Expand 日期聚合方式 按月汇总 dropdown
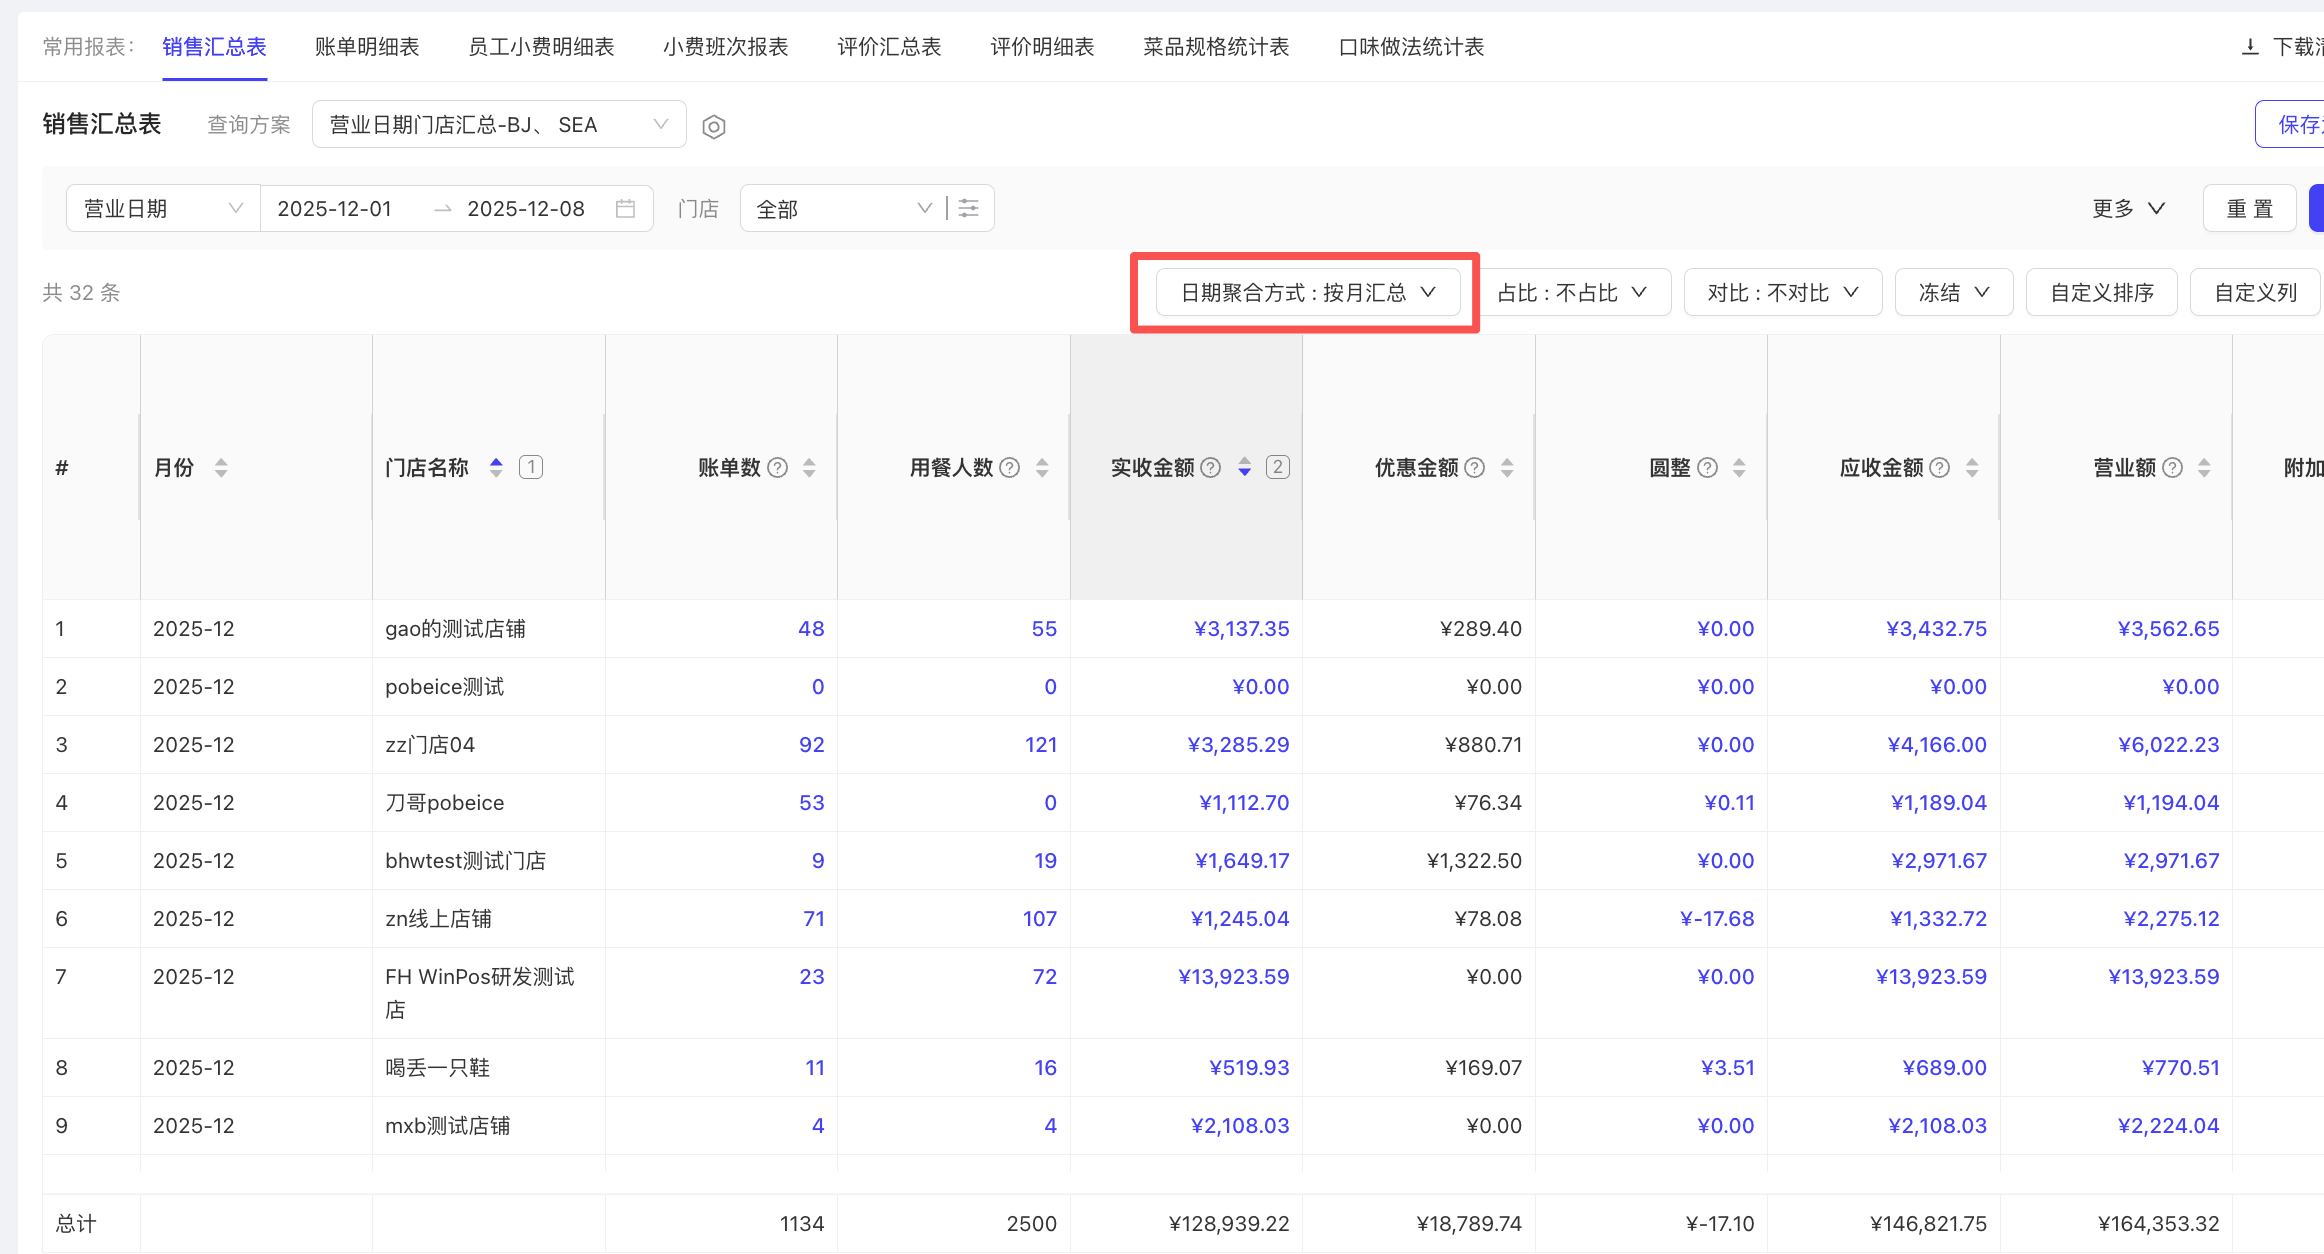 pos(1307,293)
